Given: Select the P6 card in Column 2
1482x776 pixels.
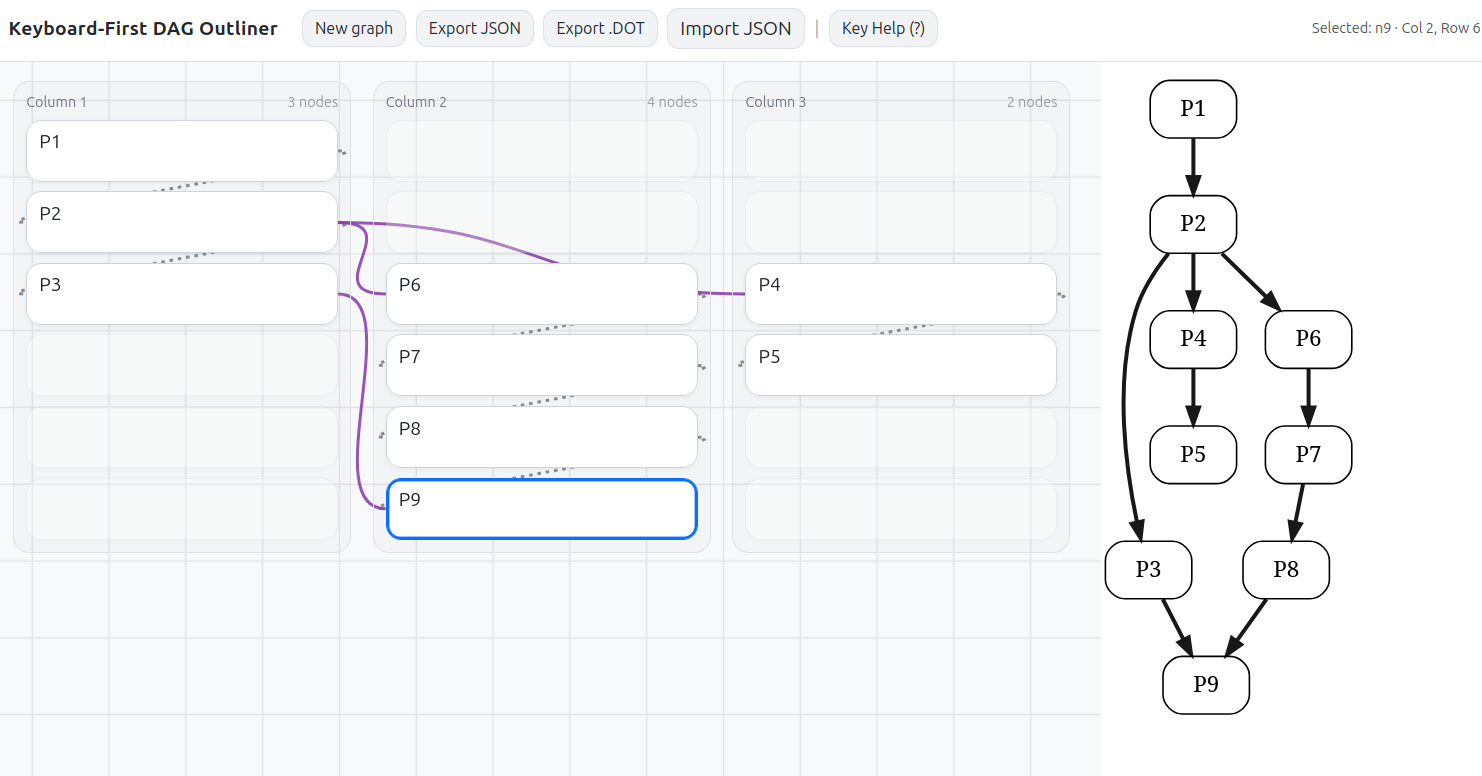Looking at the screenshot, I should (541, 294).
